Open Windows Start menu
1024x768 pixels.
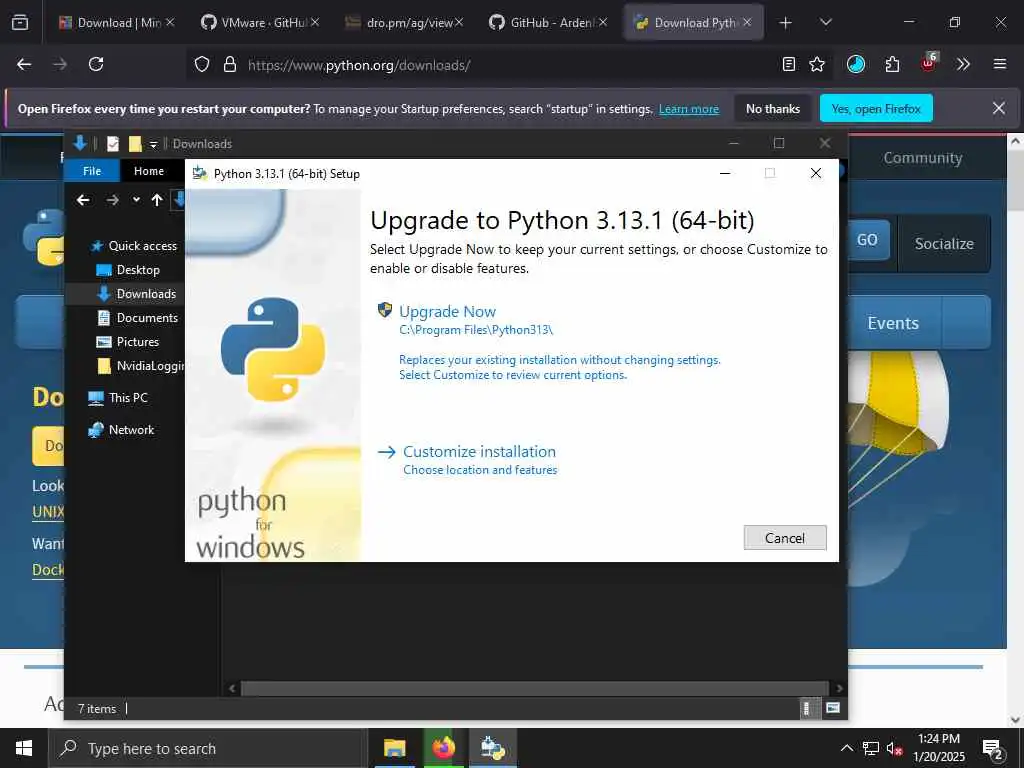coord(24,748)
